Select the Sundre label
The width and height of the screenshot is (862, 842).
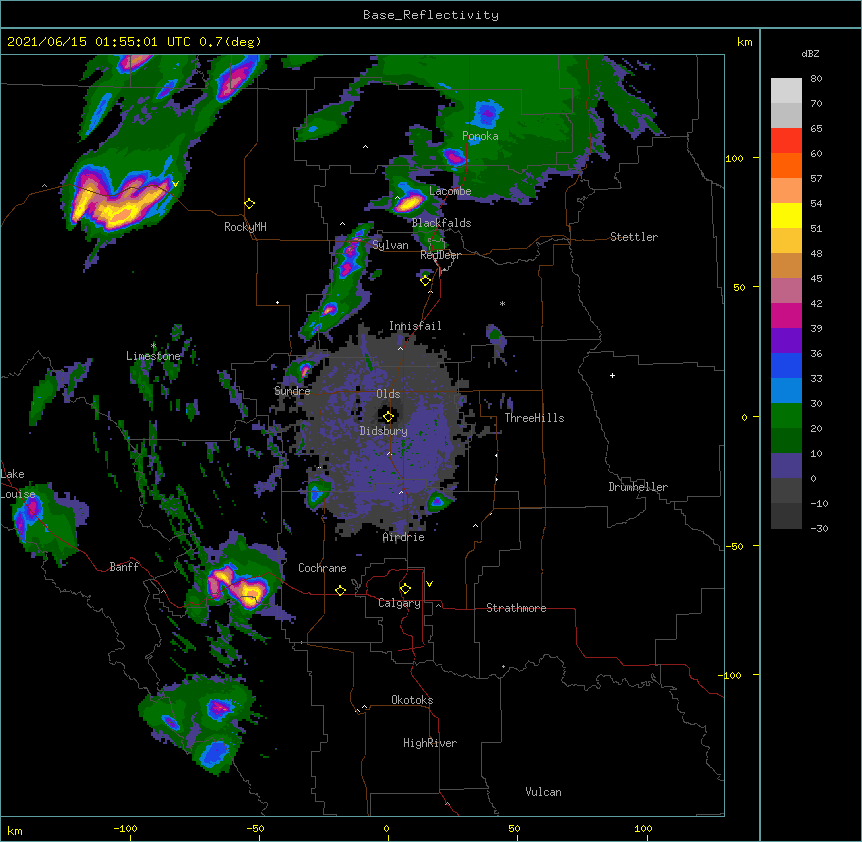292,391
